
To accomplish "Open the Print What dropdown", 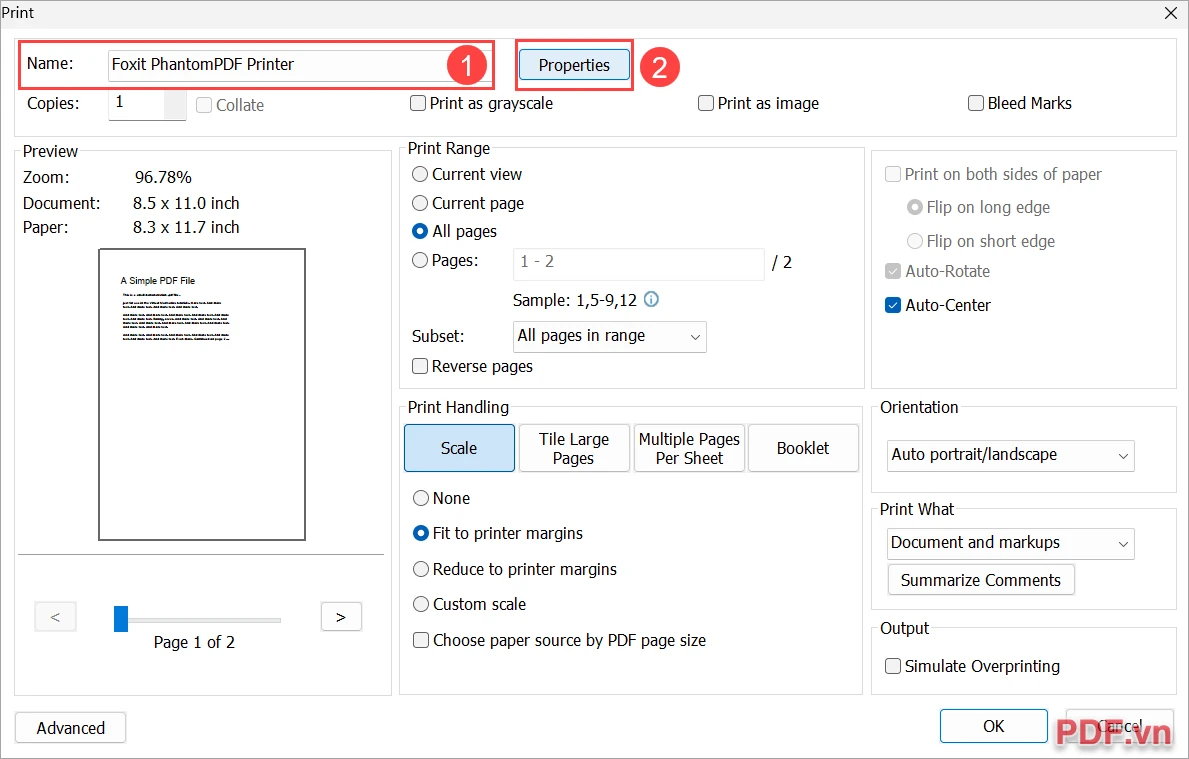I will point(1011,544).
